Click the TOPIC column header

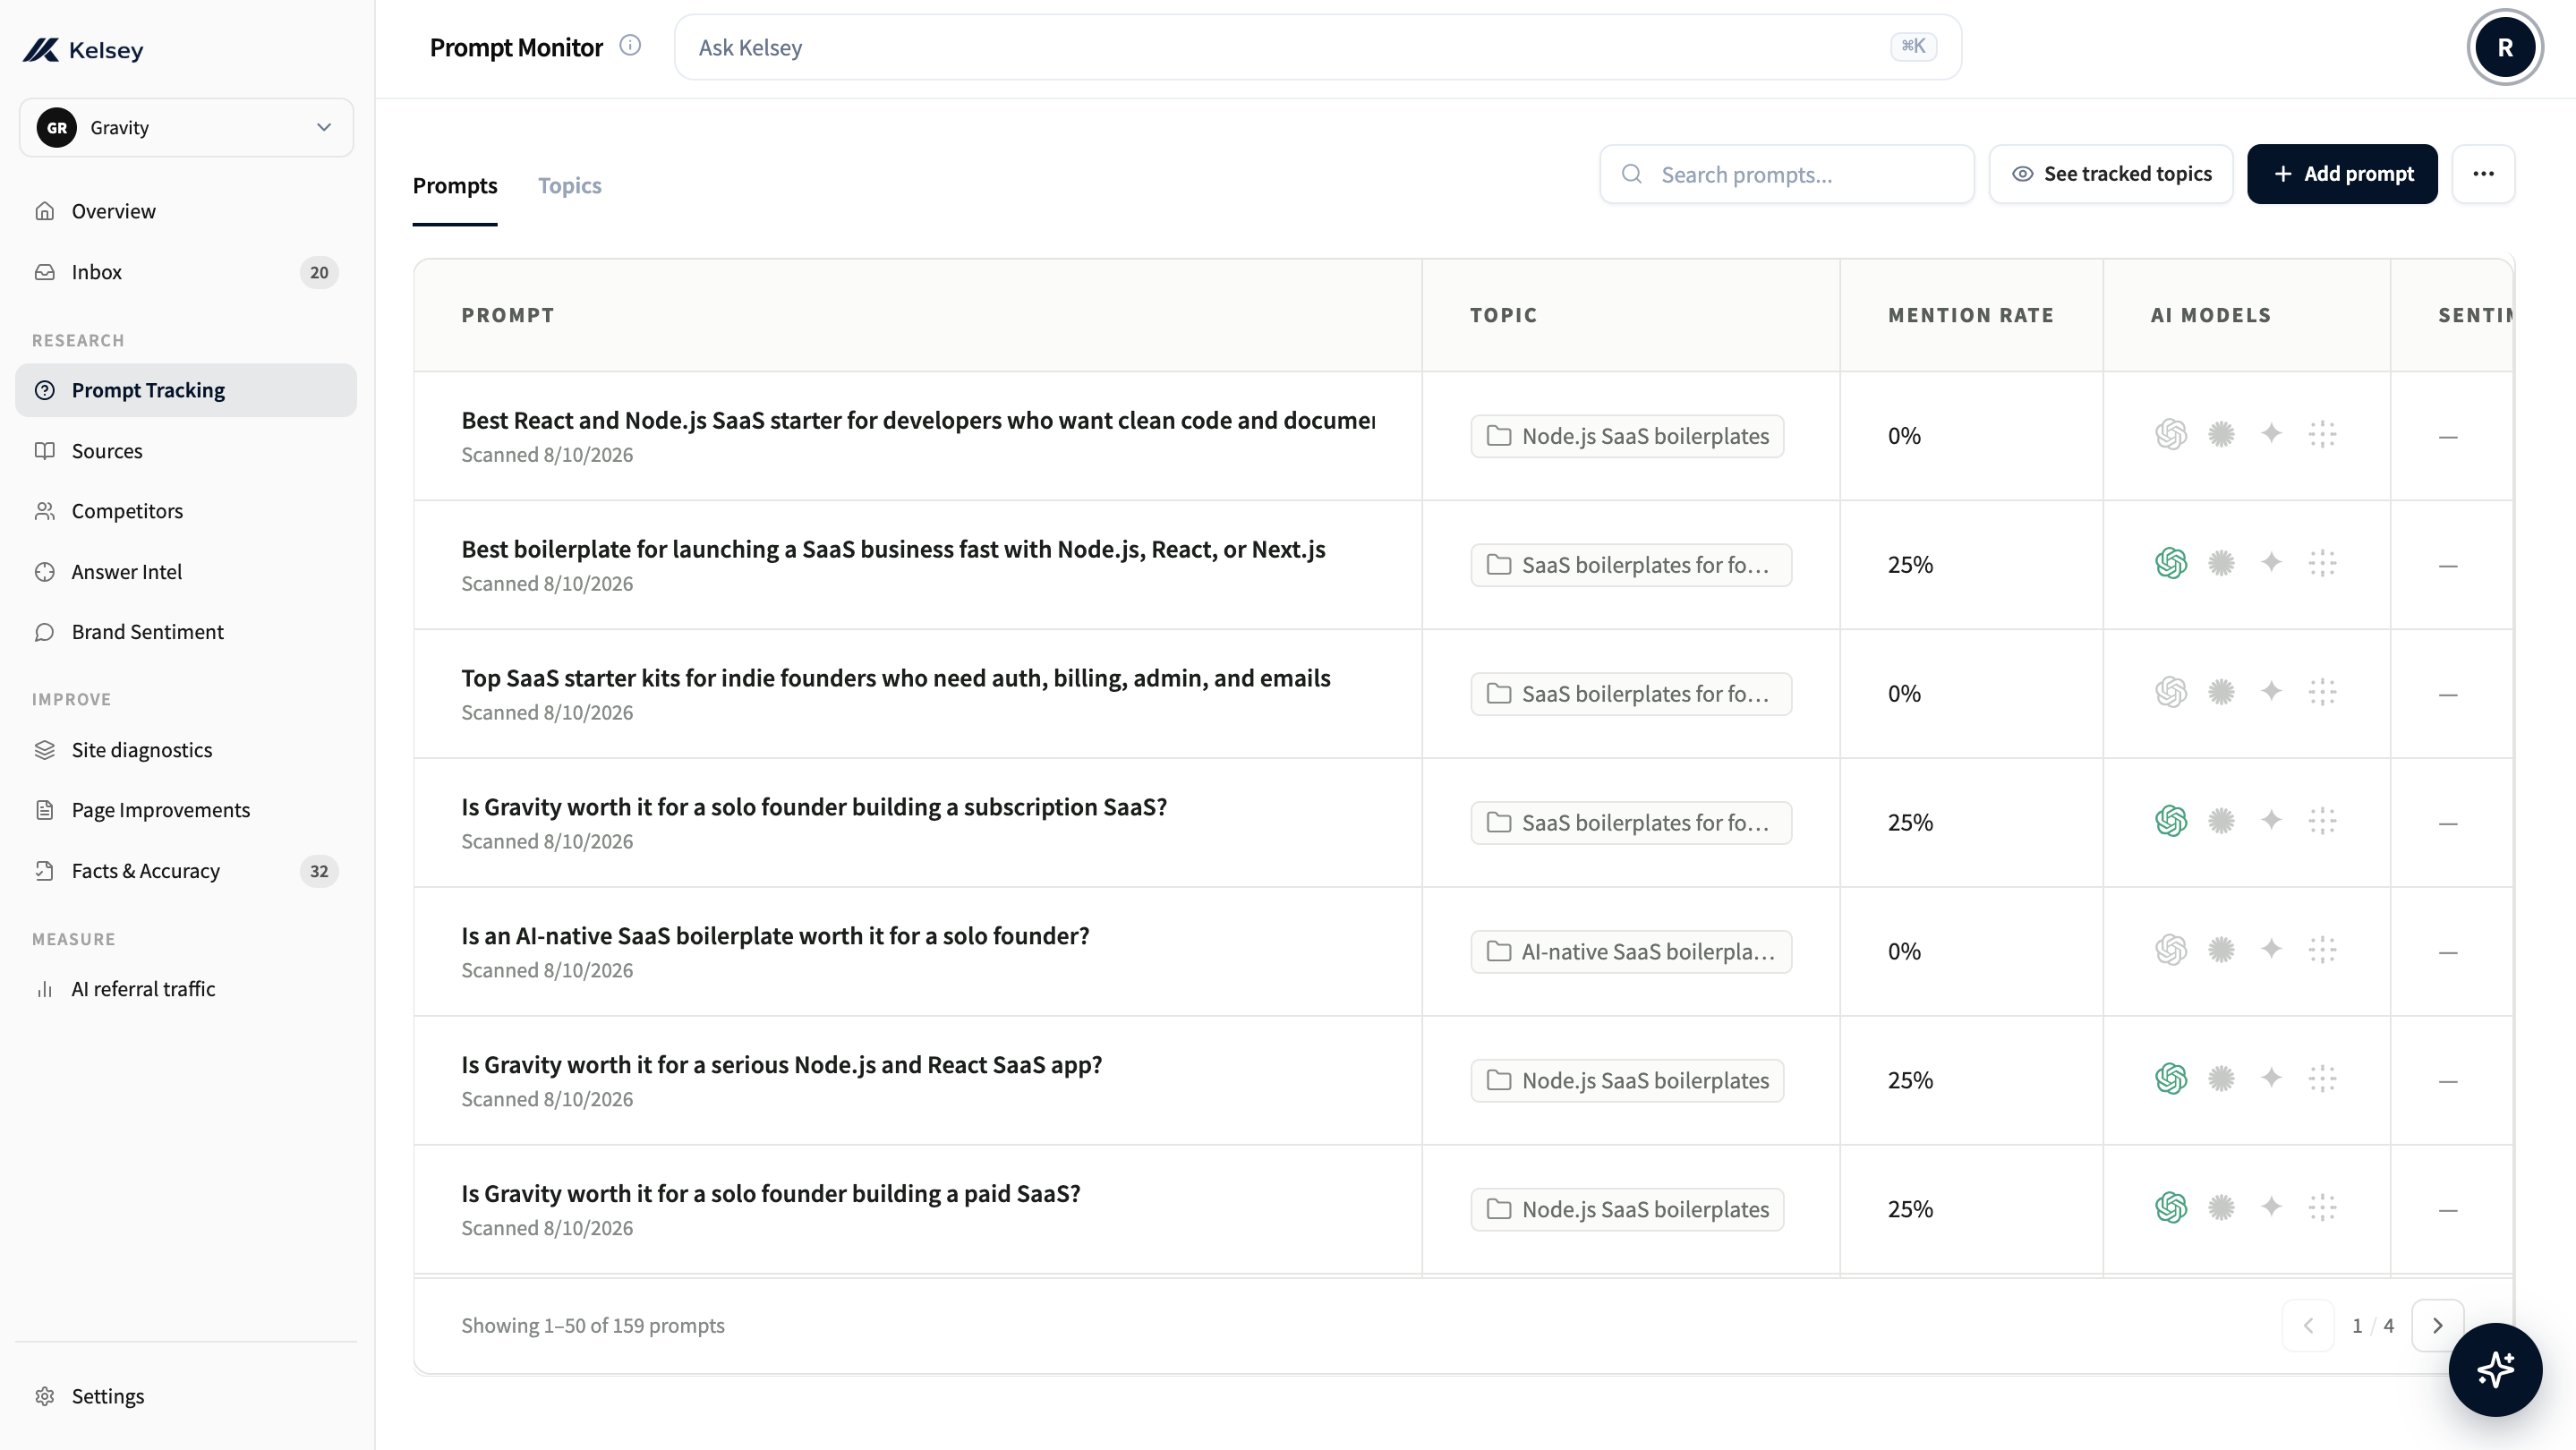[x=1503, y=316]
